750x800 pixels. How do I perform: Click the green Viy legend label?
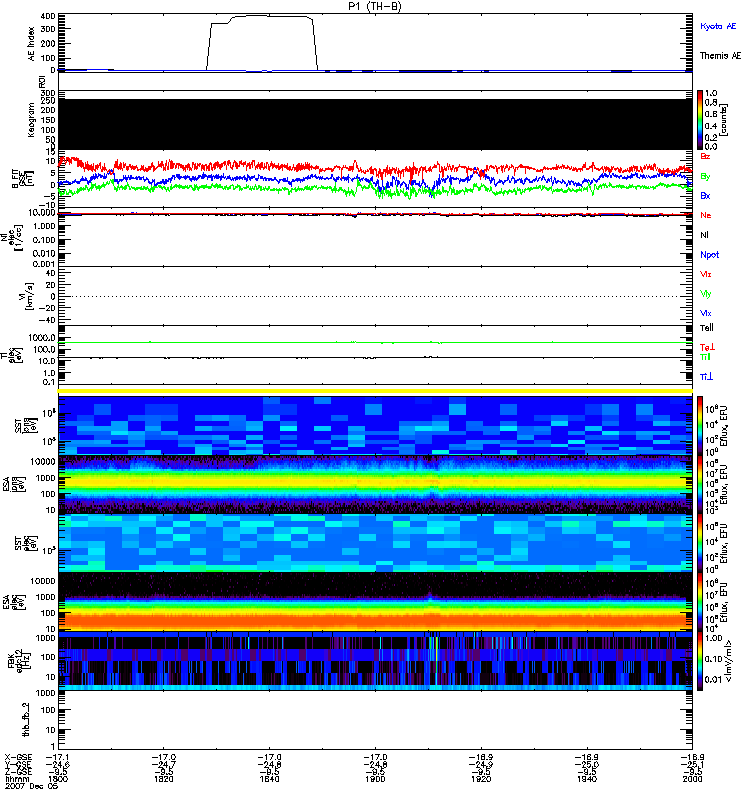pyautogui.click(x=706, y=294)
